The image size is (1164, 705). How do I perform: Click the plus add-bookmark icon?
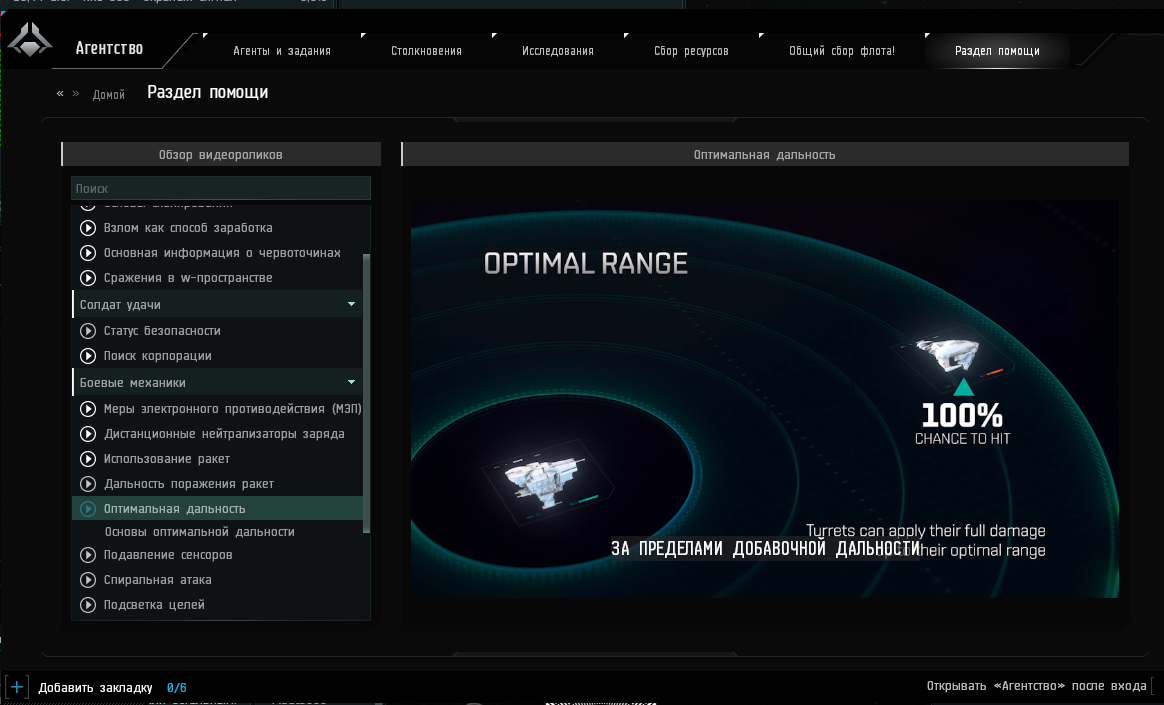click(x=16, y=687)
